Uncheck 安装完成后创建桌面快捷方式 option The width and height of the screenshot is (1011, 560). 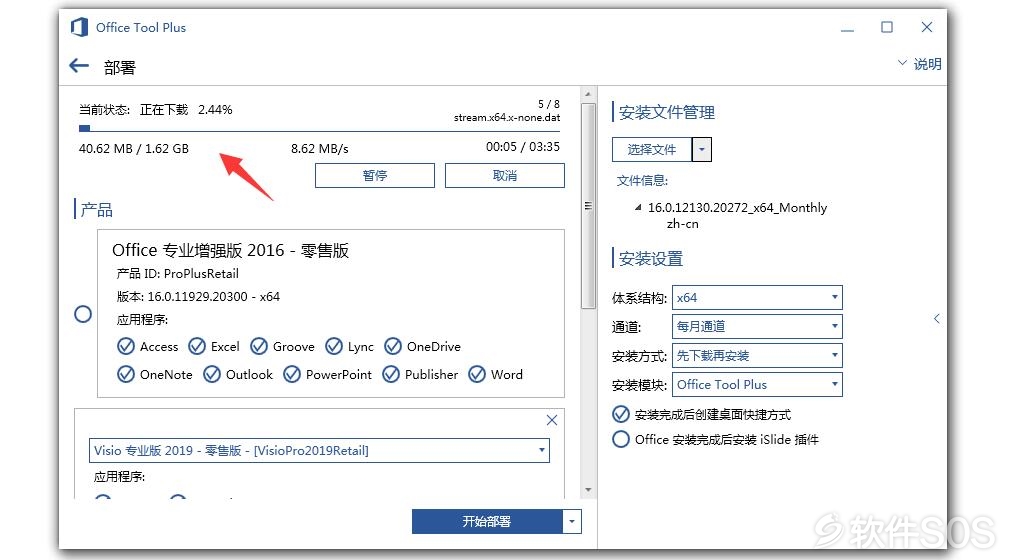point(620,414)
